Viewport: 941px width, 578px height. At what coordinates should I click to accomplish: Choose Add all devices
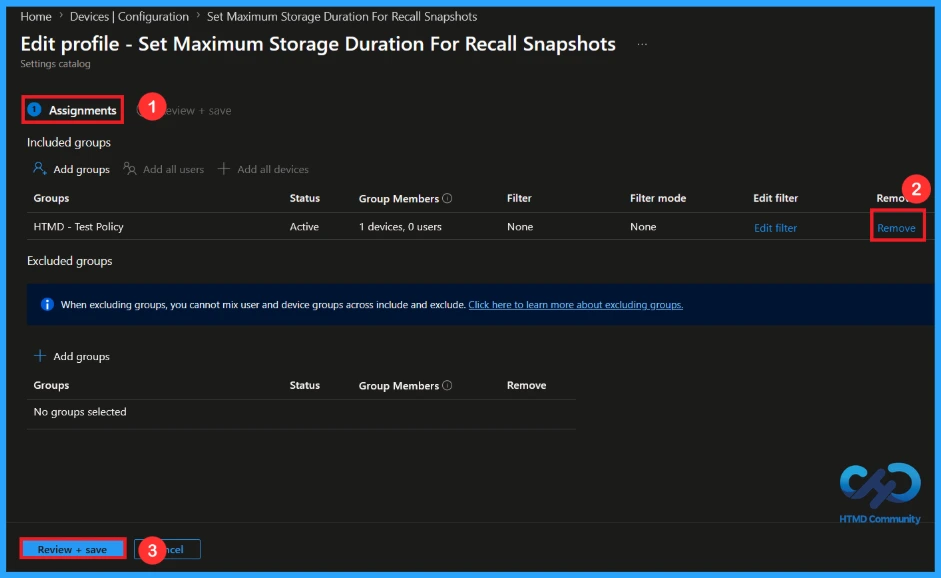[x=263, y=169]
